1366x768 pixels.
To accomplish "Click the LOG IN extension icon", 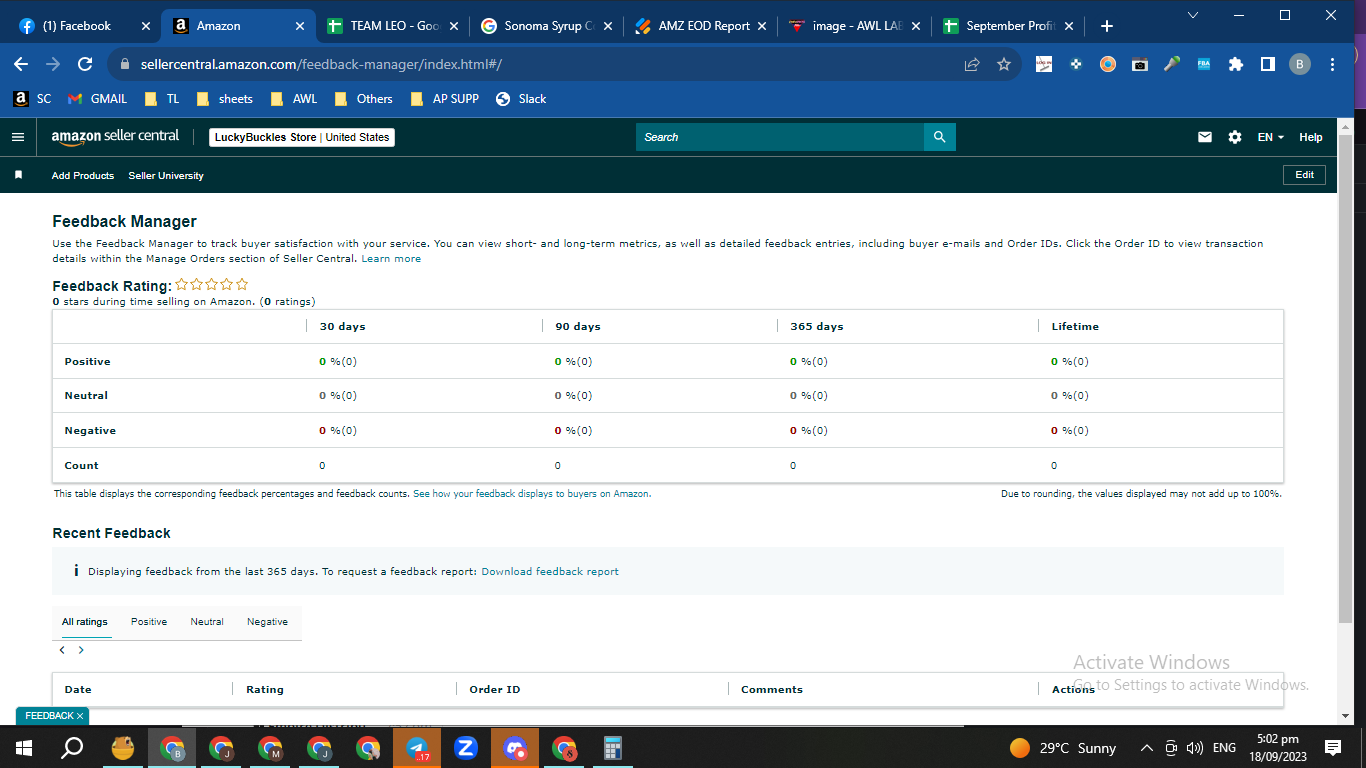I will (1044, 64).
